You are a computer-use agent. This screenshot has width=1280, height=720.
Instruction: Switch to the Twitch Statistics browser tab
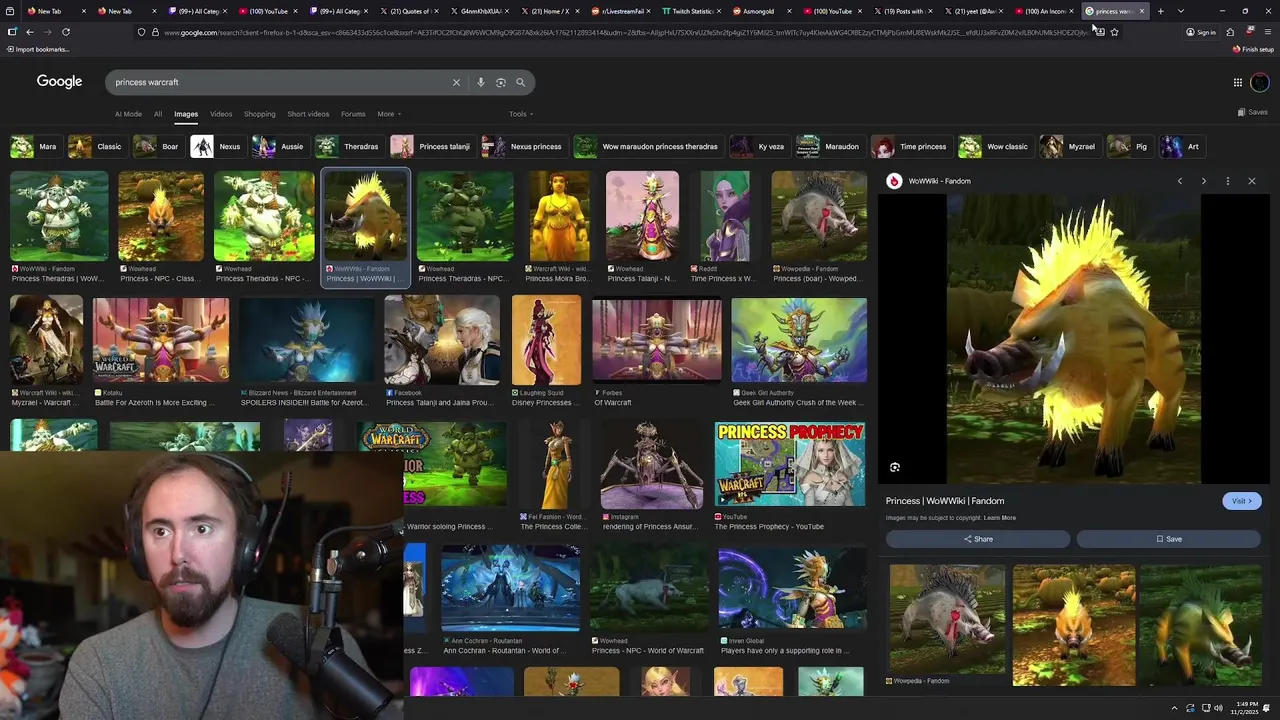click(692, 11)
